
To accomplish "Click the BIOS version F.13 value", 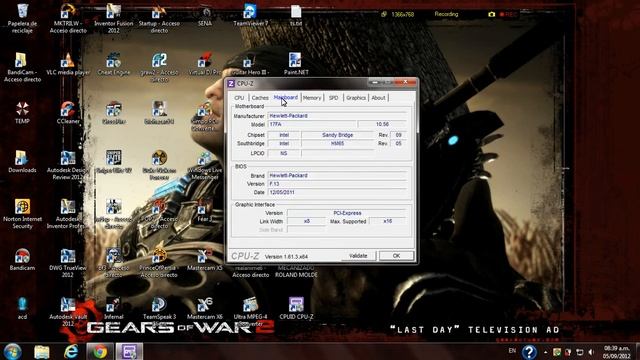I will click(337, 184).
